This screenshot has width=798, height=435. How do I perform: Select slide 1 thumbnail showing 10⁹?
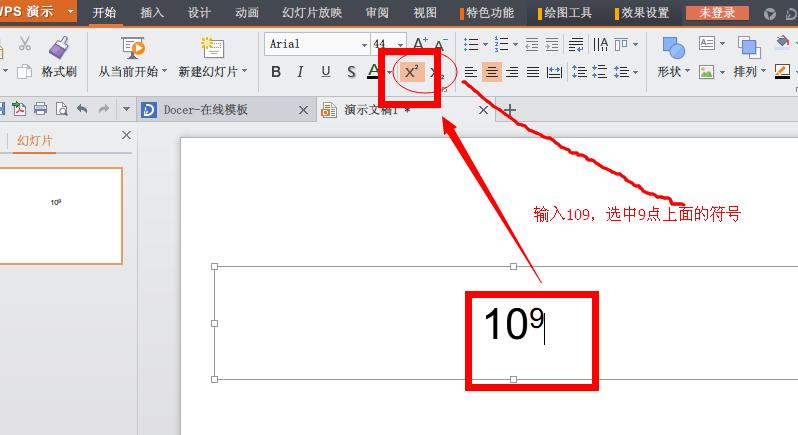(61, 216)
